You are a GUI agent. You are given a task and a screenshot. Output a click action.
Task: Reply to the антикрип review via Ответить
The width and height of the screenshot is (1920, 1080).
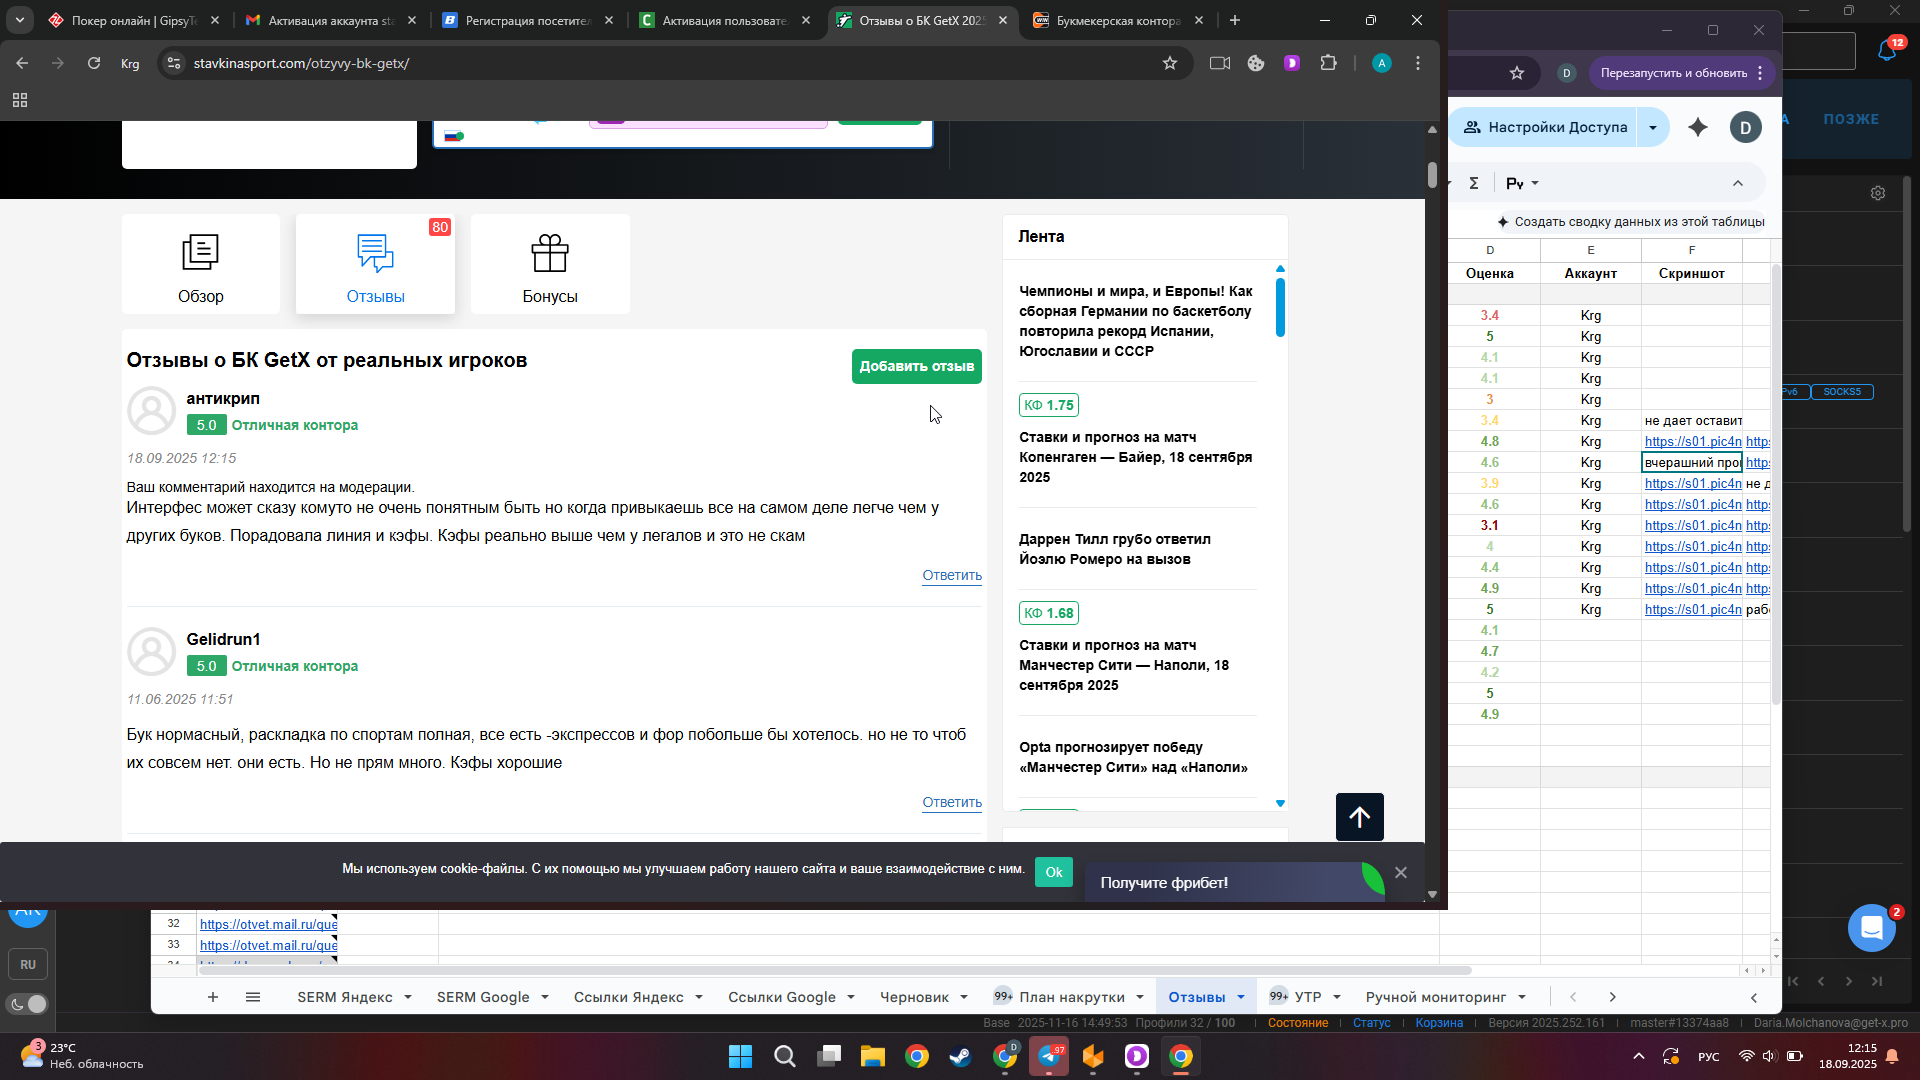coord(952,575)
